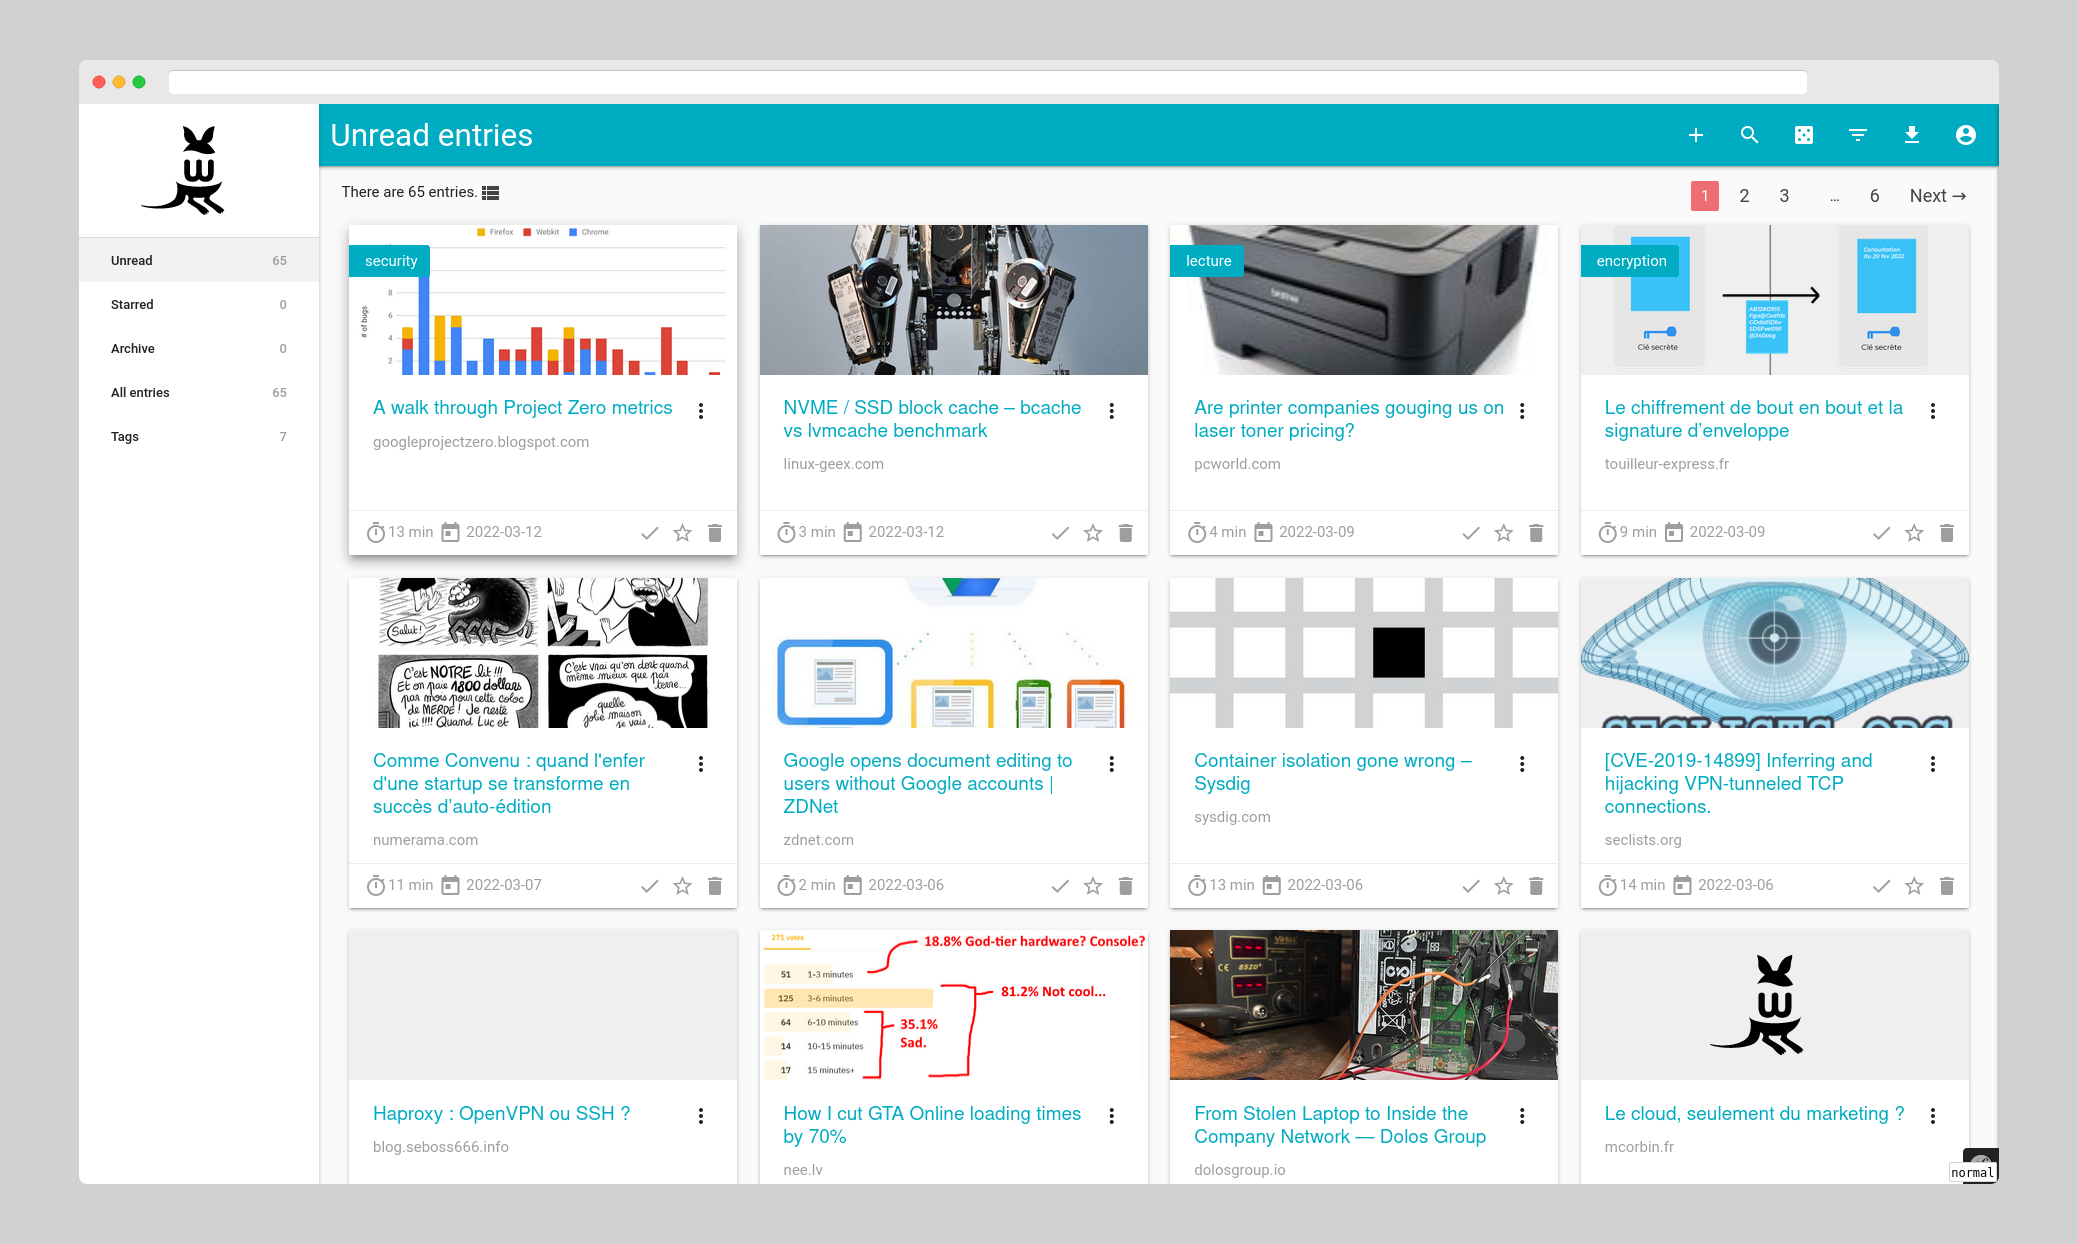2078x1244 pixels.
Task: Open Tags from the sidebar
Action: tap(124, 436)
